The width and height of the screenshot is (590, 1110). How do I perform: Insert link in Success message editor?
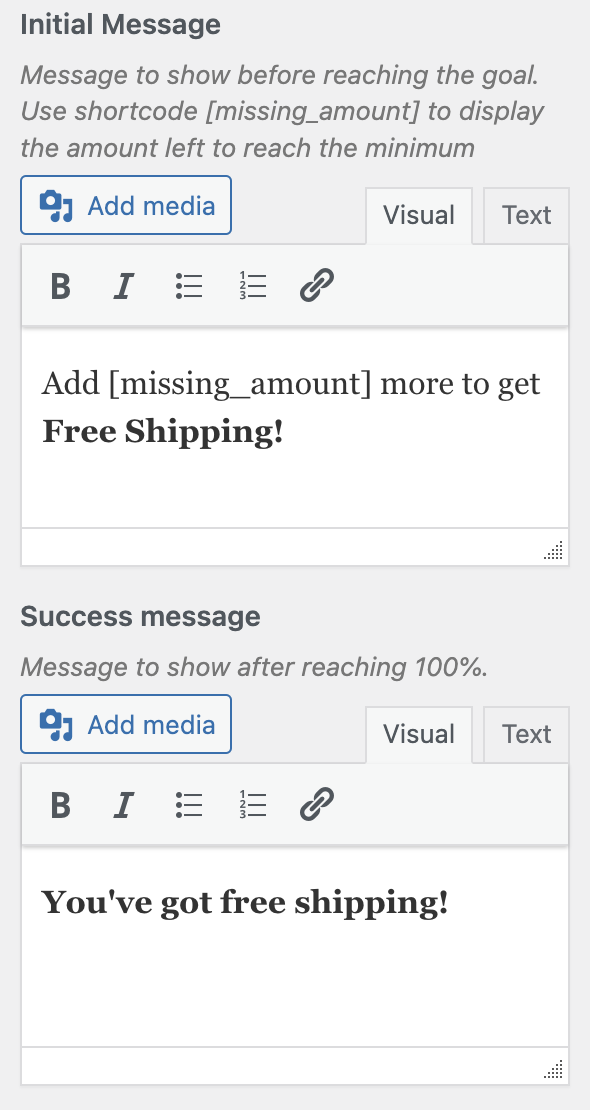[317, 805]
